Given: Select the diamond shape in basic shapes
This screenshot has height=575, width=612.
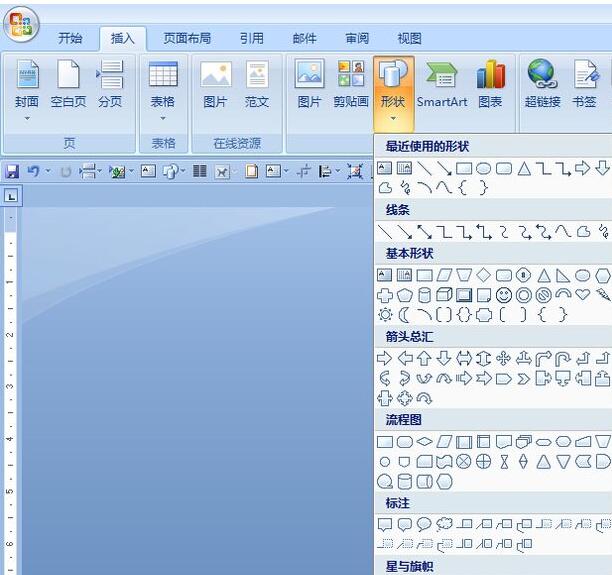Looking at the screenshot, I should [x=484, y=275].
